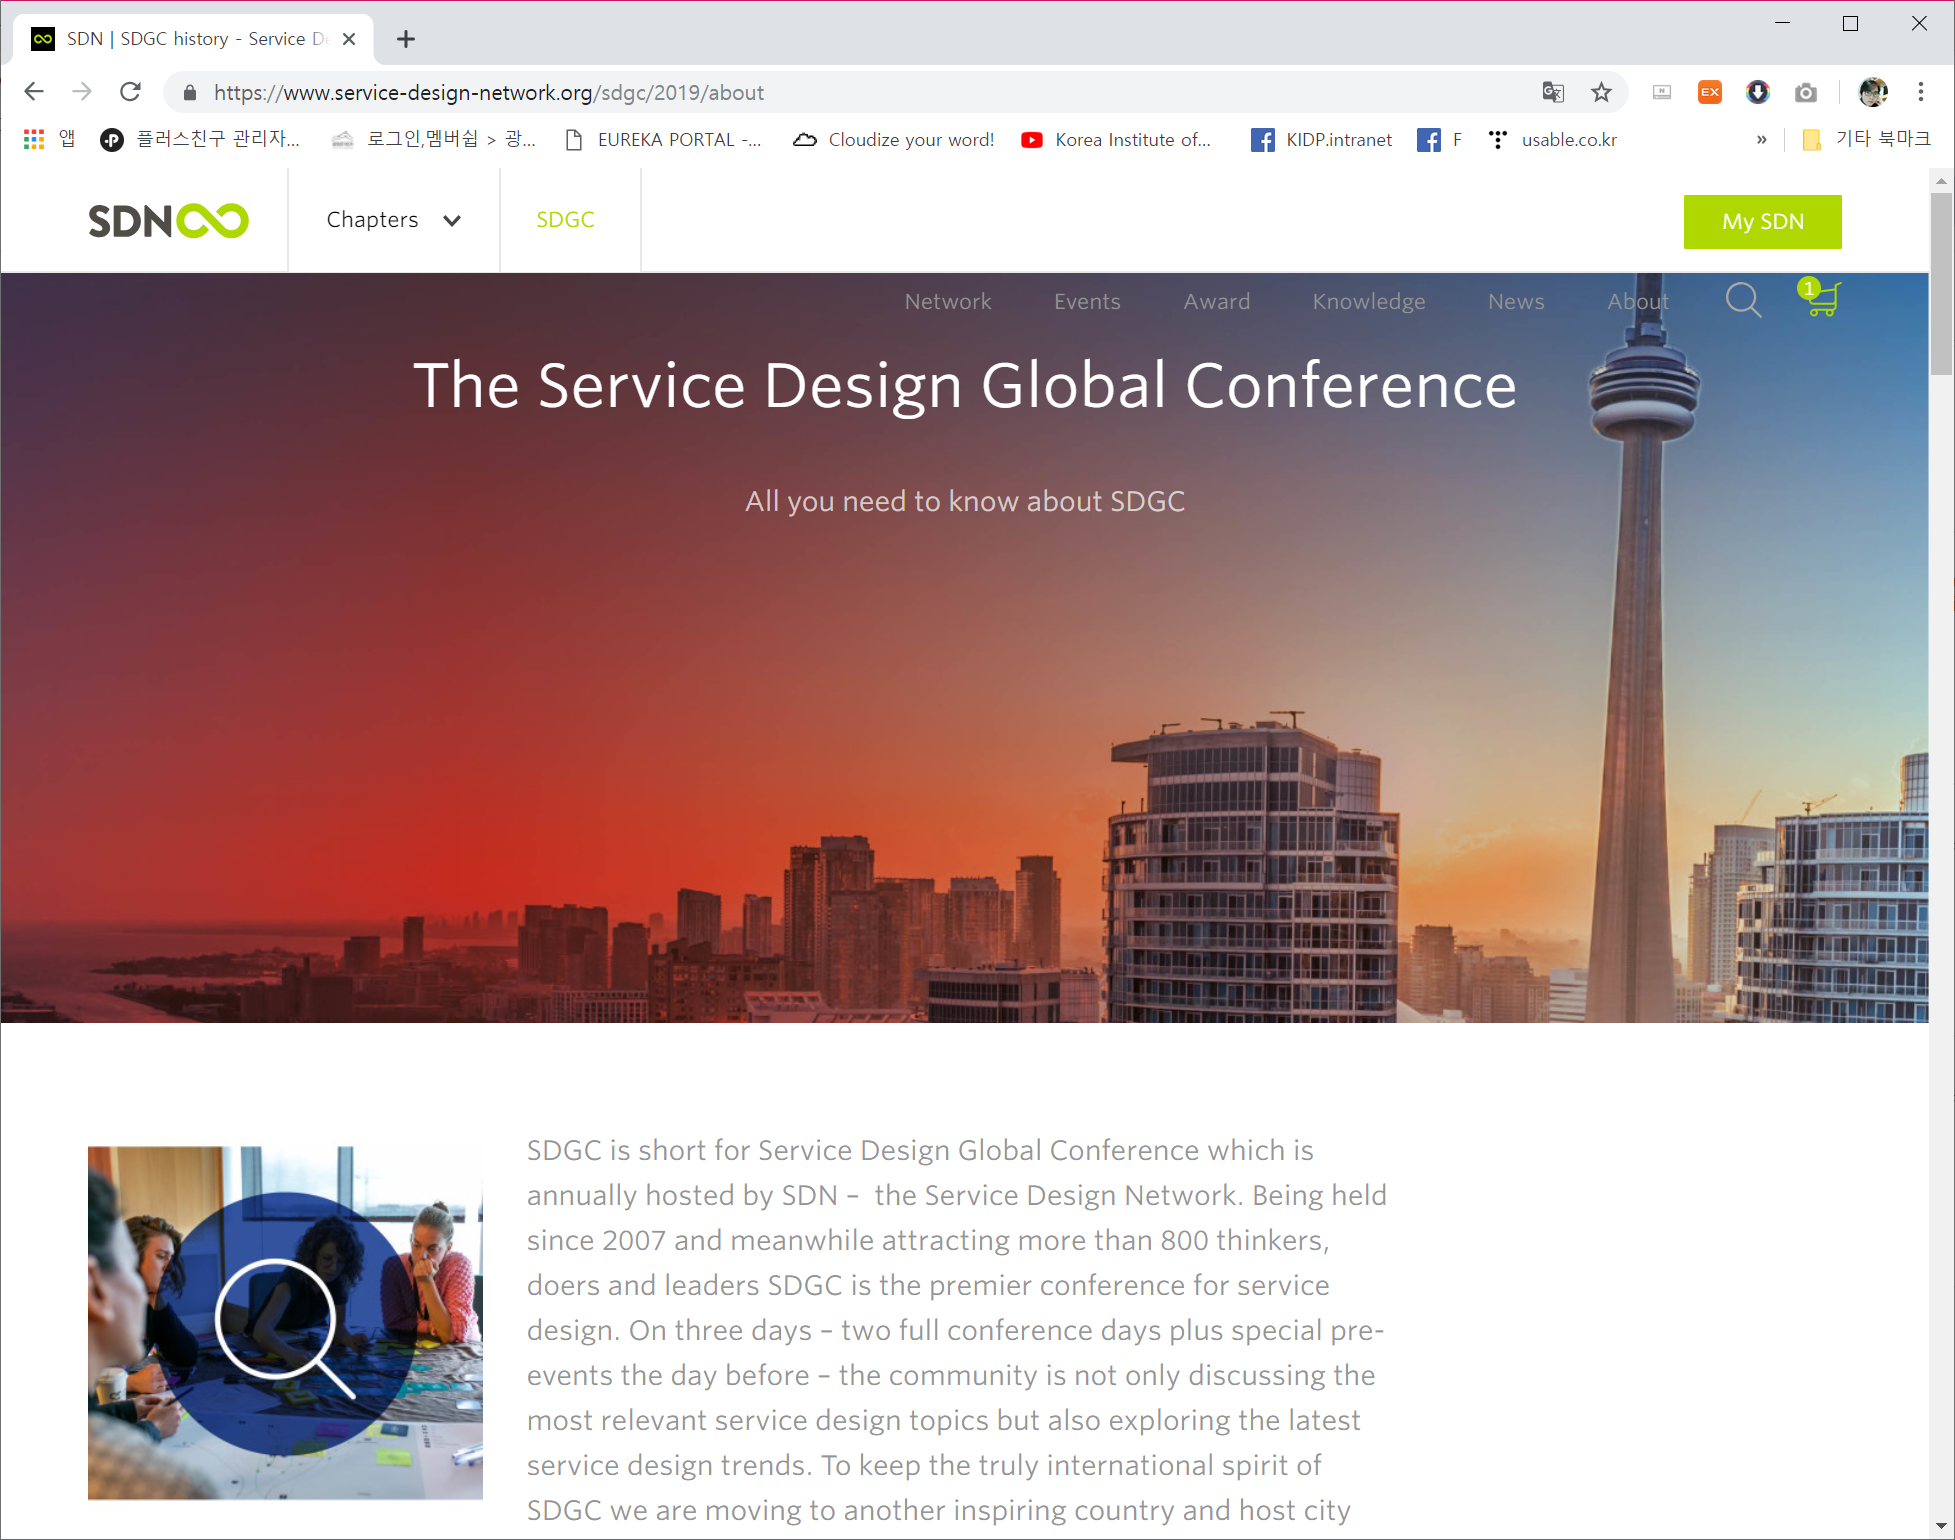Select the SDGC navigation tab
1955x1540 pixels.
click(x=565, y=220)
